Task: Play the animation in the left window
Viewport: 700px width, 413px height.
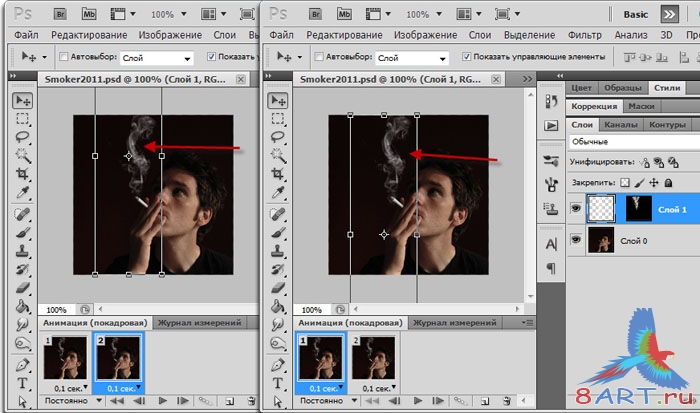Action: (163, 400)
